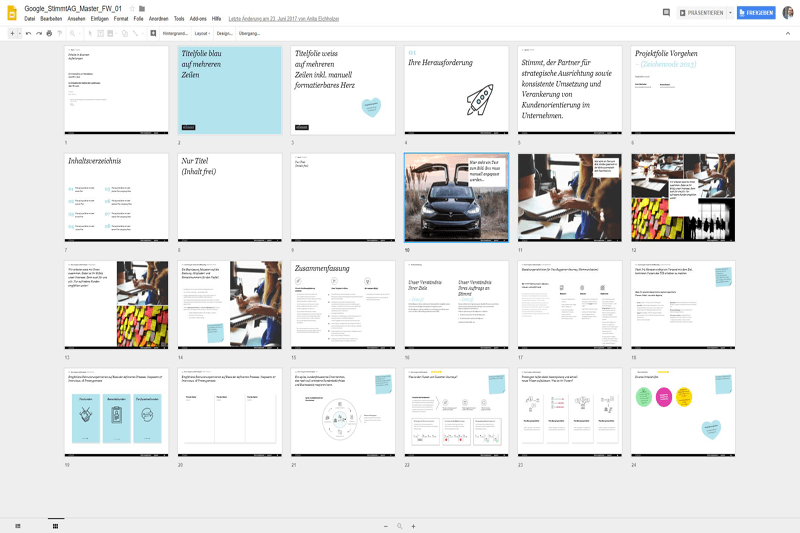Click the toolbar zoom magnifier

click(x=72, y=34)
